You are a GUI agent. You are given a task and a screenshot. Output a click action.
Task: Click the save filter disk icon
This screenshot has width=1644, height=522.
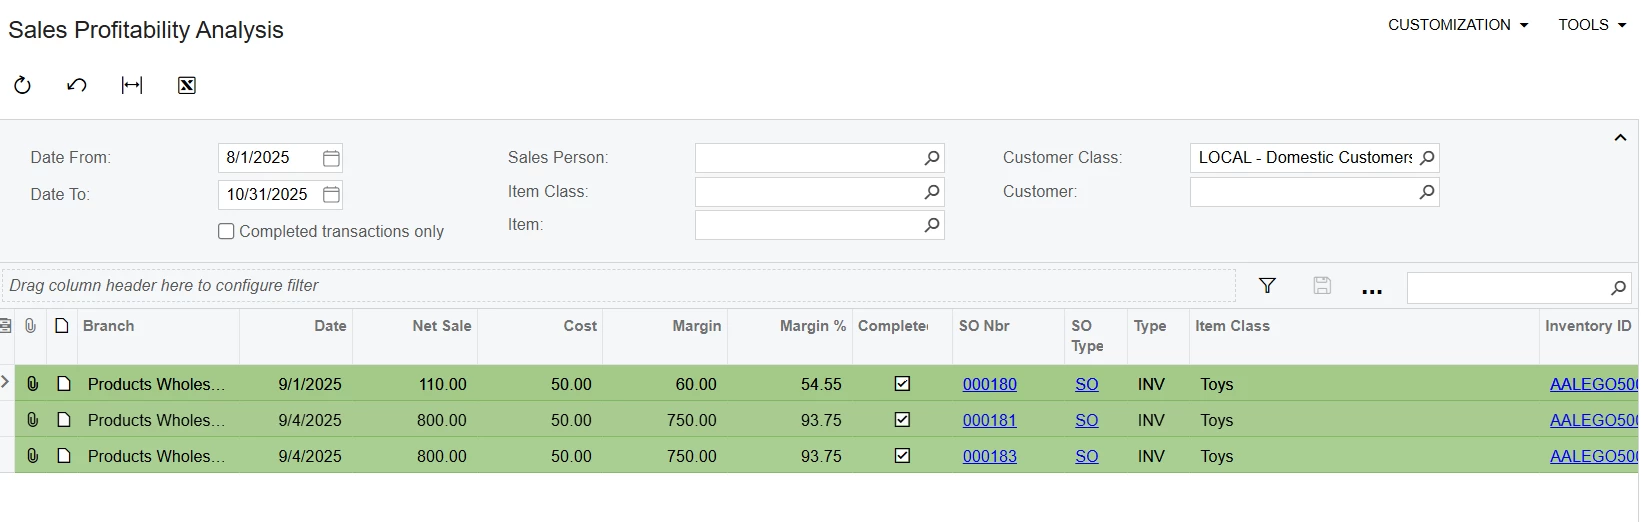pos(1322,286)
